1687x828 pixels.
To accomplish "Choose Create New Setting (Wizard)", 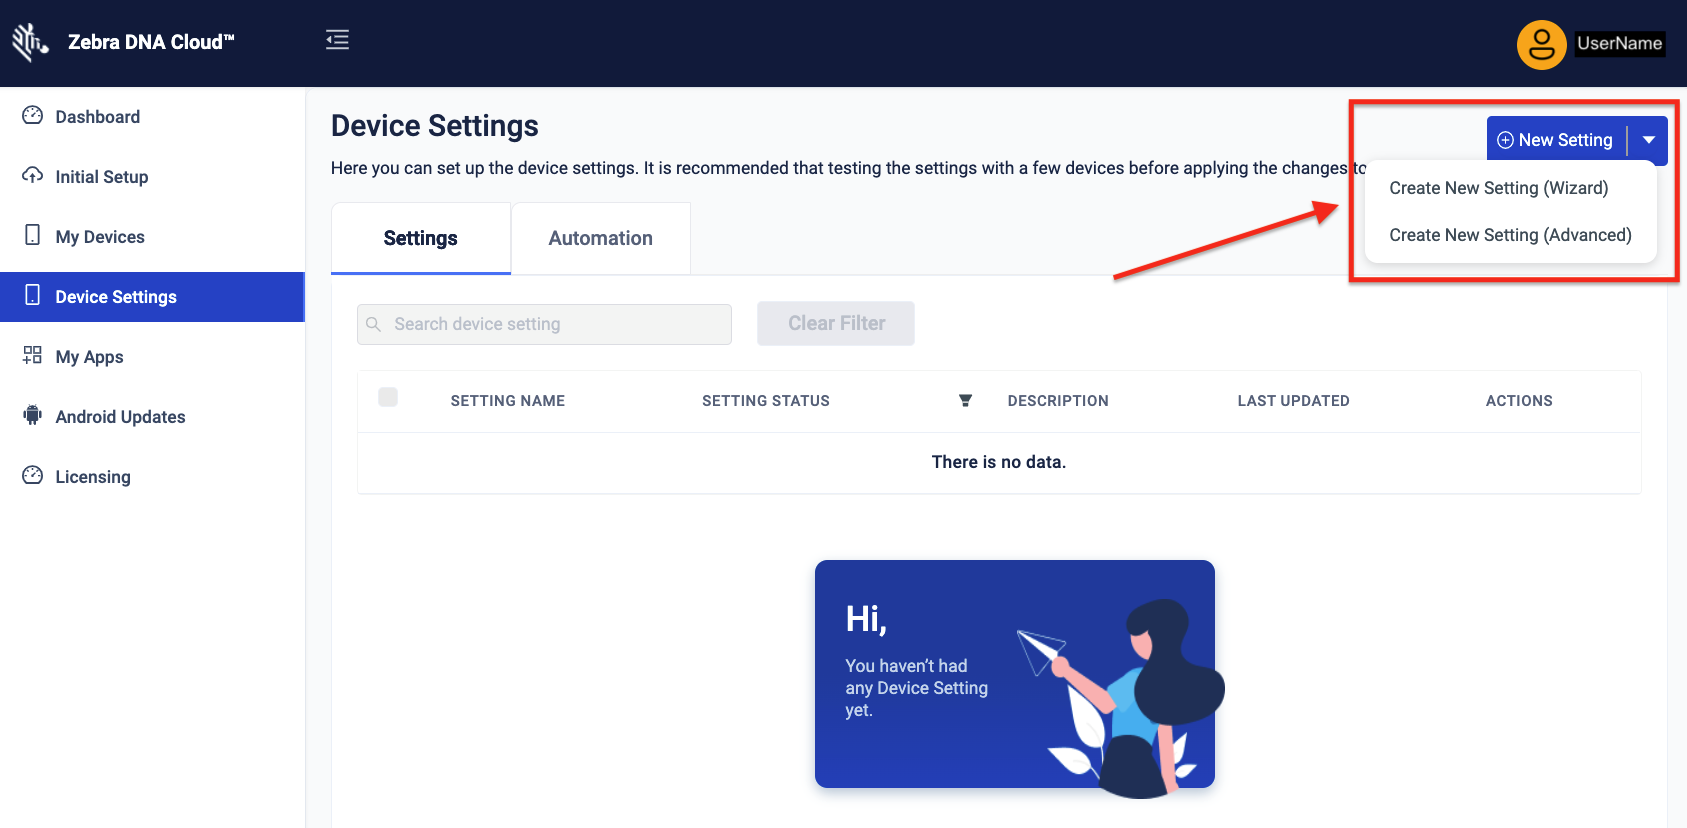I will pyautogui.click(x=1498, y=188).
